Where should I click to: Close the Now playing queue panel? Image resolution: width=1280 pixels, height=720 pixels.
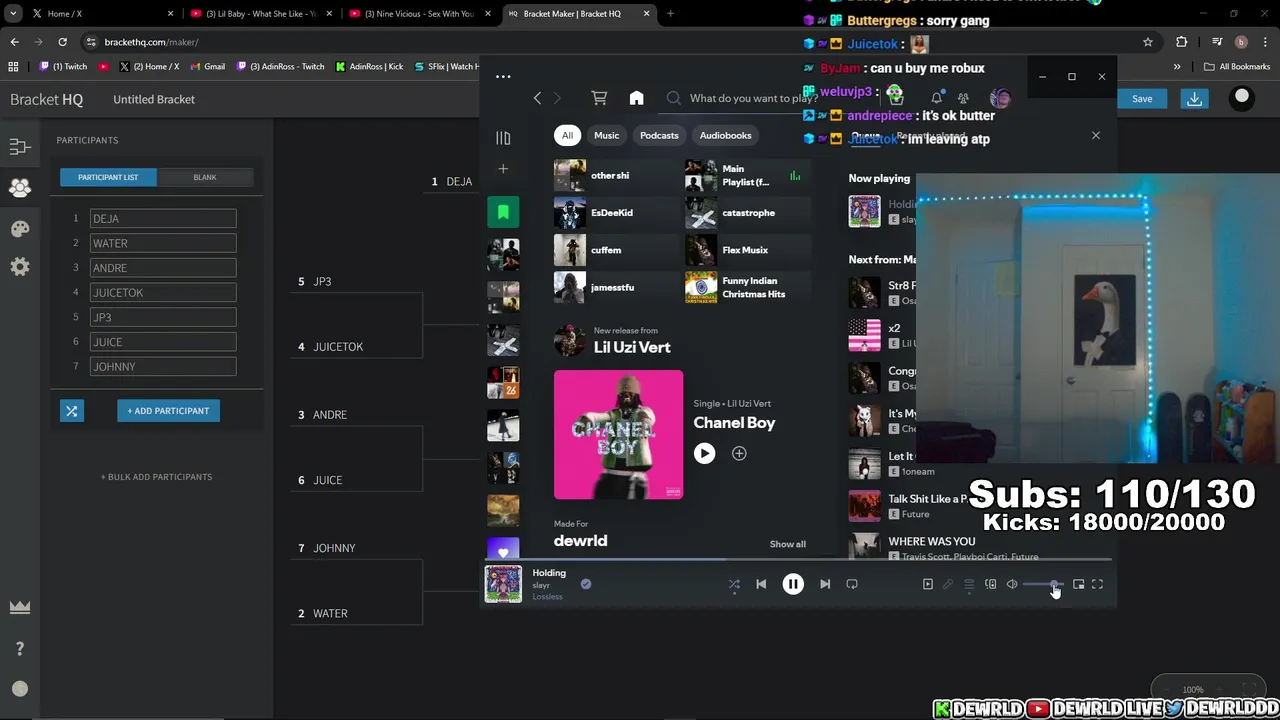pos(1096,135)
